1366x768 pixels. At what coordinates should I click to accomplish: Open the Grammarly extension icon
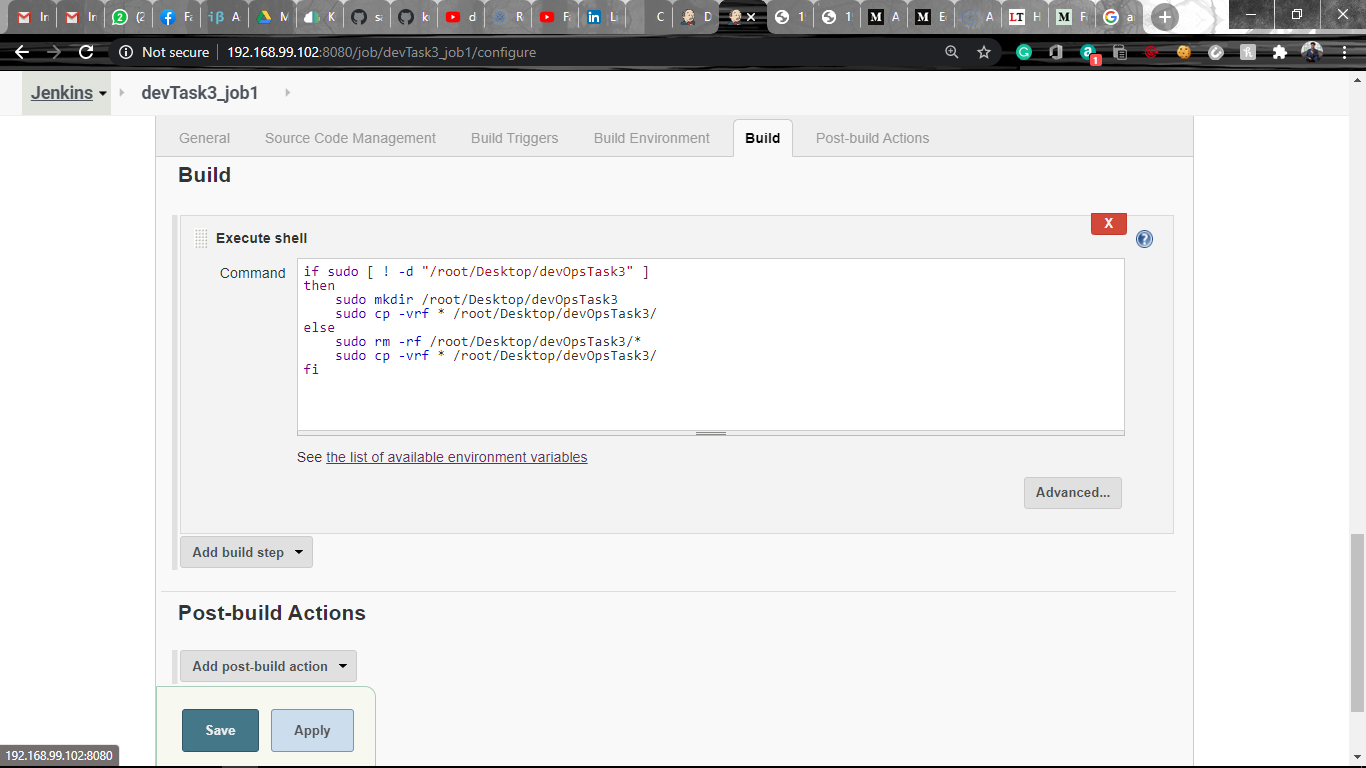pyautogui.click(x=1022, y=52)
